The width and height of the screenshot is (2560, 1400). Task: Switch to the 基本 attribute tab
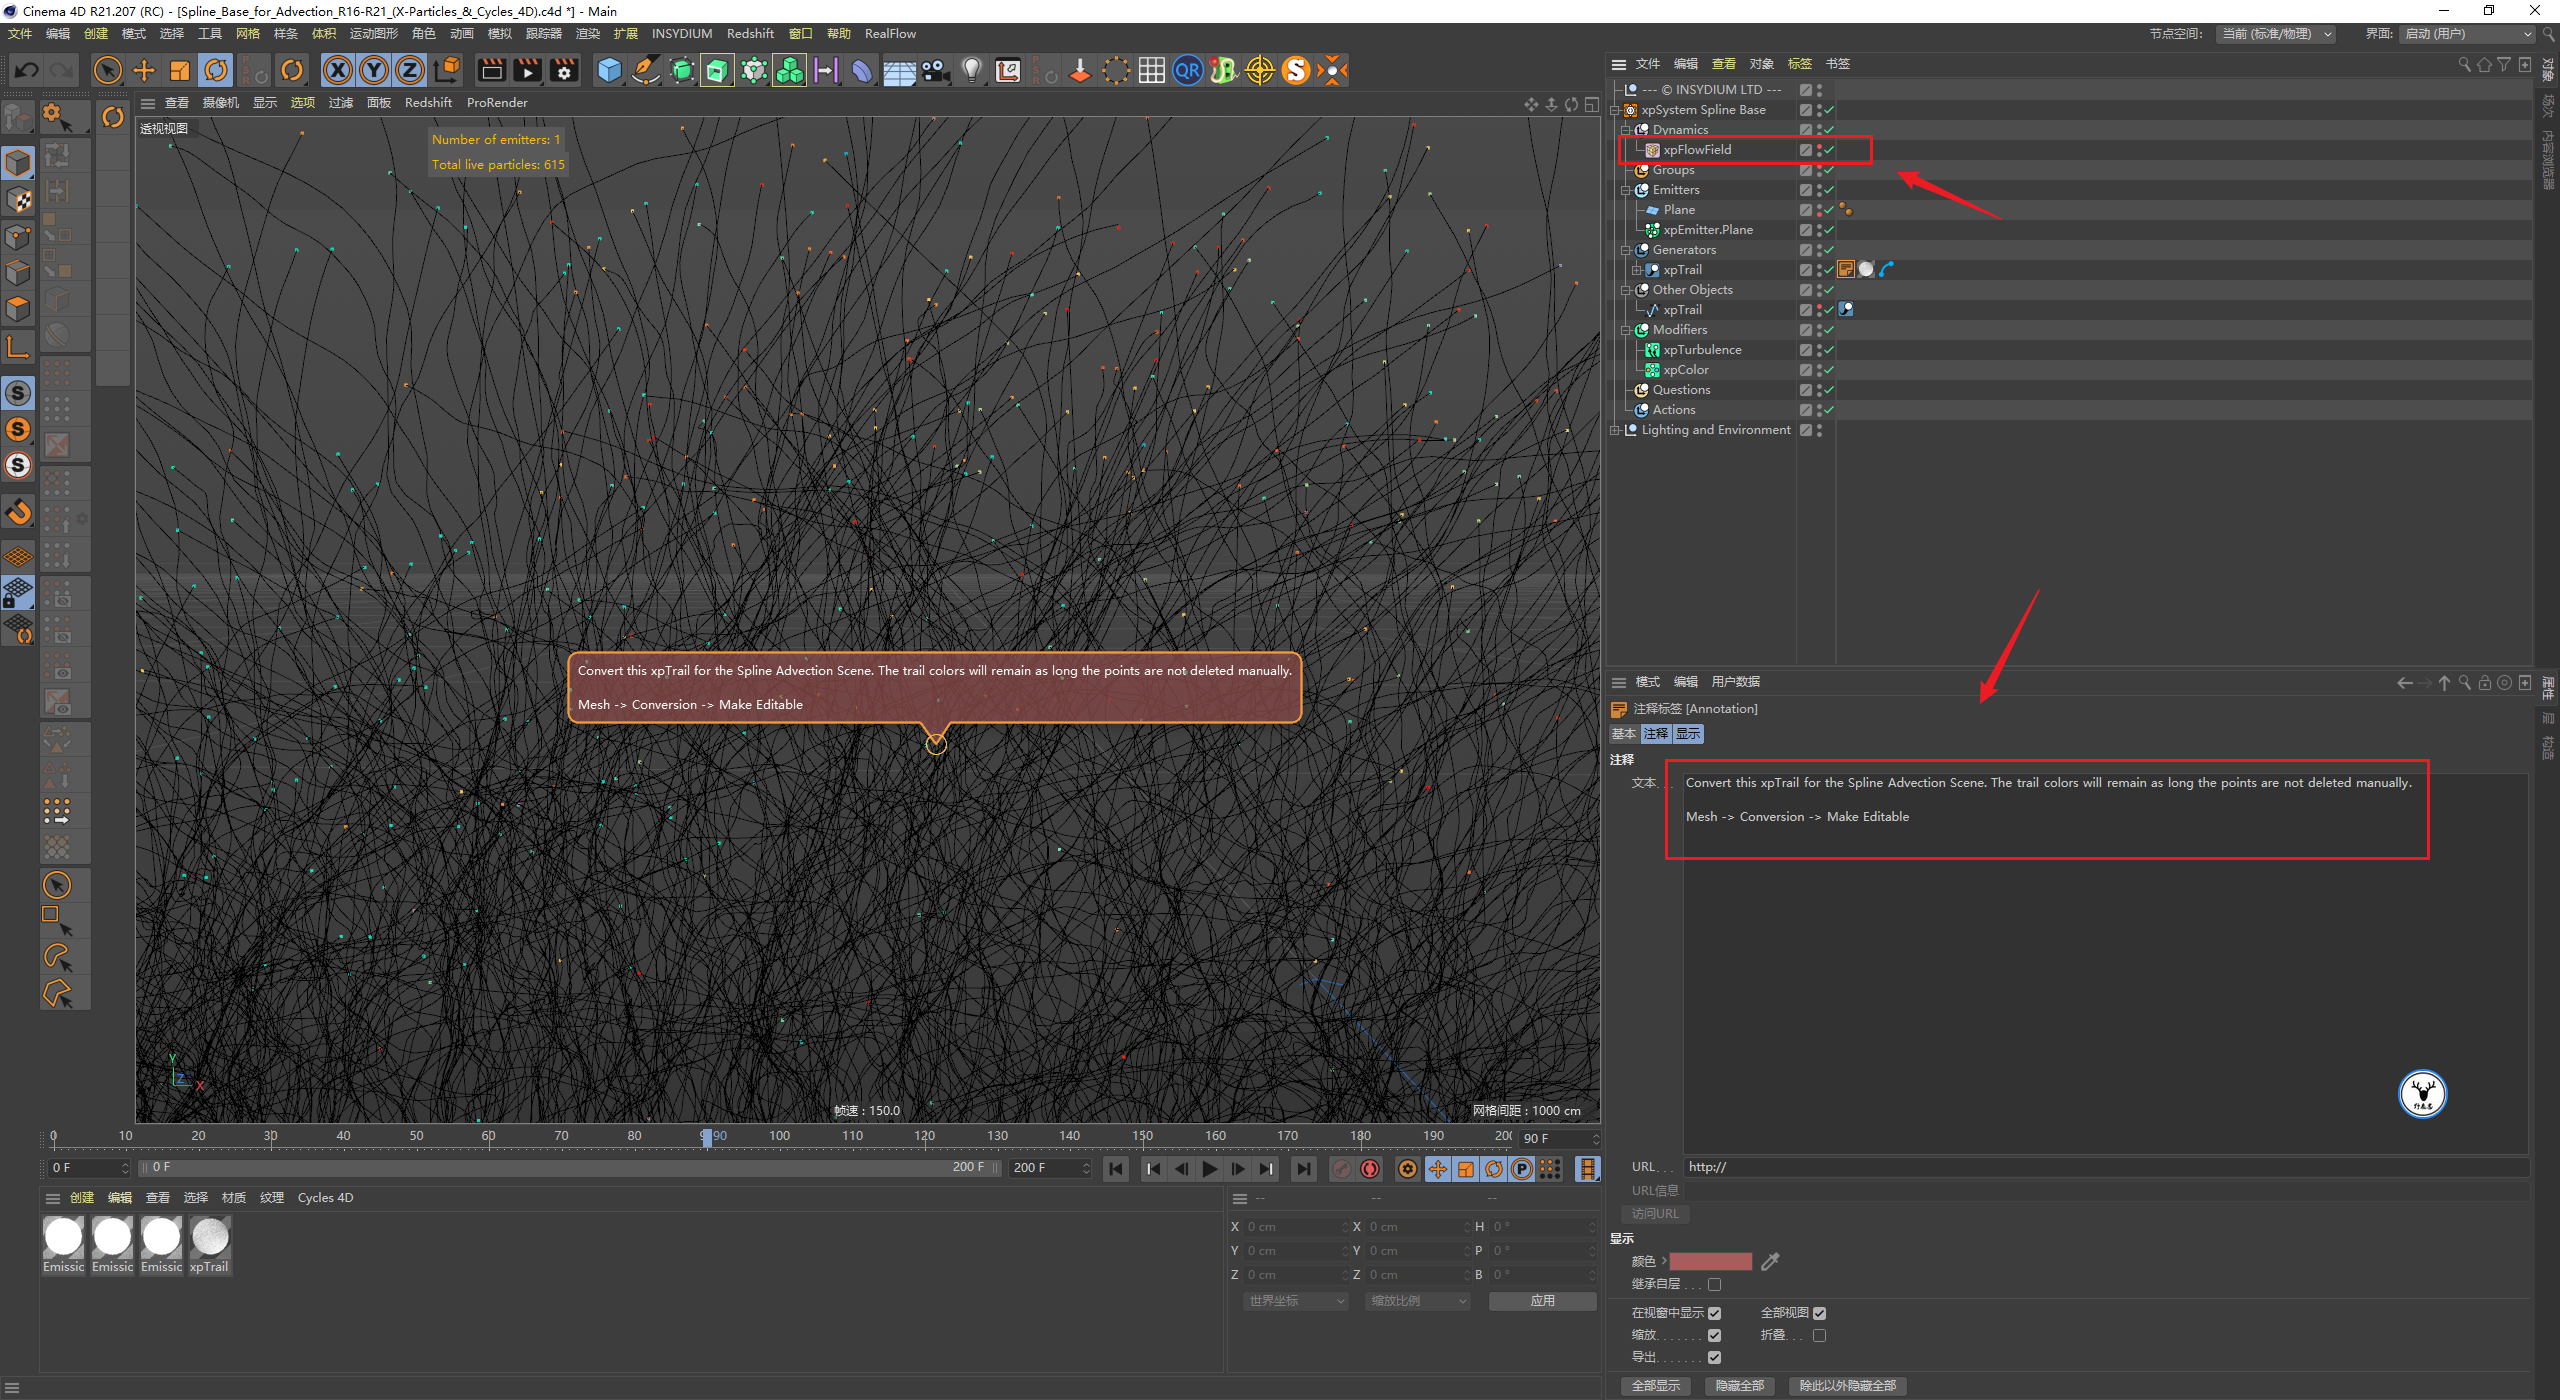pos(1623,734)
